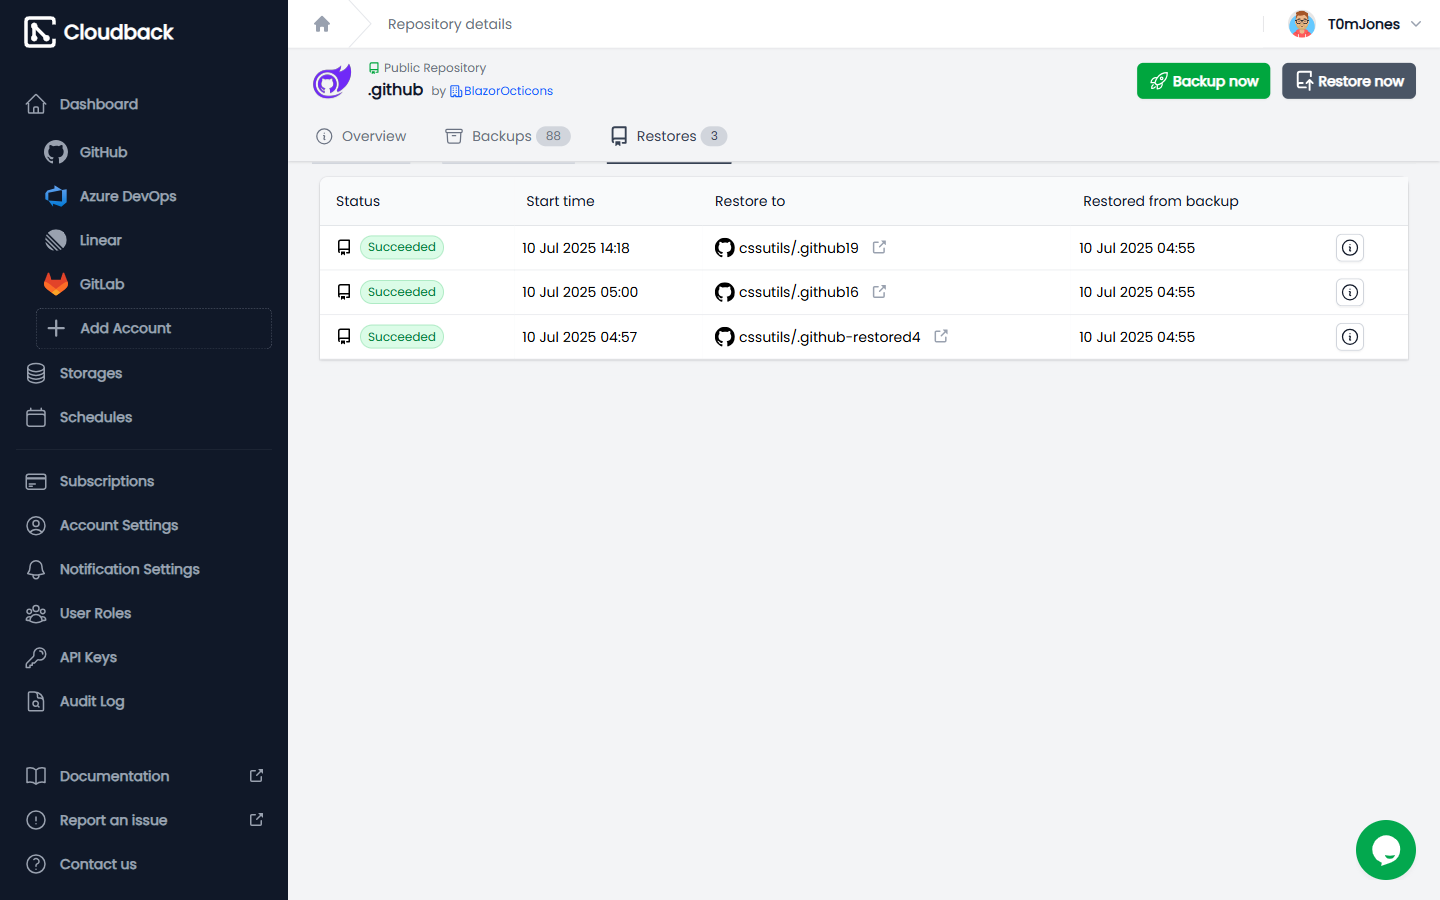Click the Add Account button

coord(154,328)
